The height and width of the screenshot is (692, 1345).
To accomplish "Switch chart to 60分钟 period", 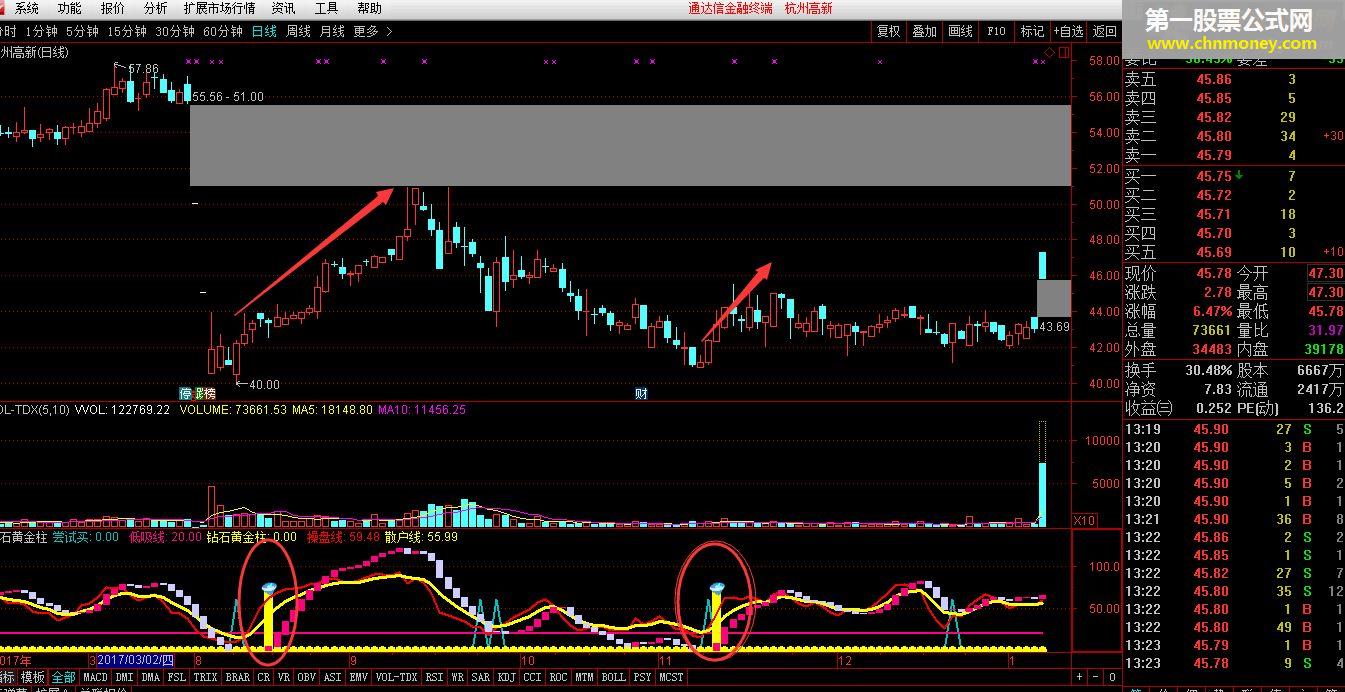I will (223, 31).
